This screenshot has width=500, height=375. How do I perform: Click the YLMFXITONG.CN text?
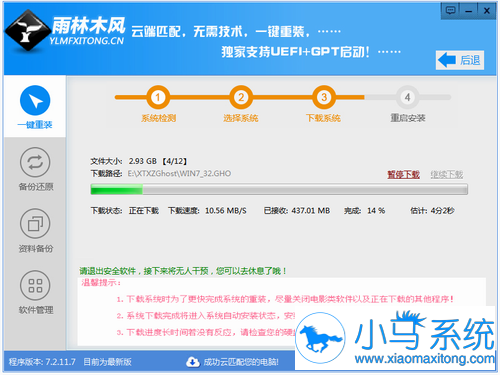(86, 41)
